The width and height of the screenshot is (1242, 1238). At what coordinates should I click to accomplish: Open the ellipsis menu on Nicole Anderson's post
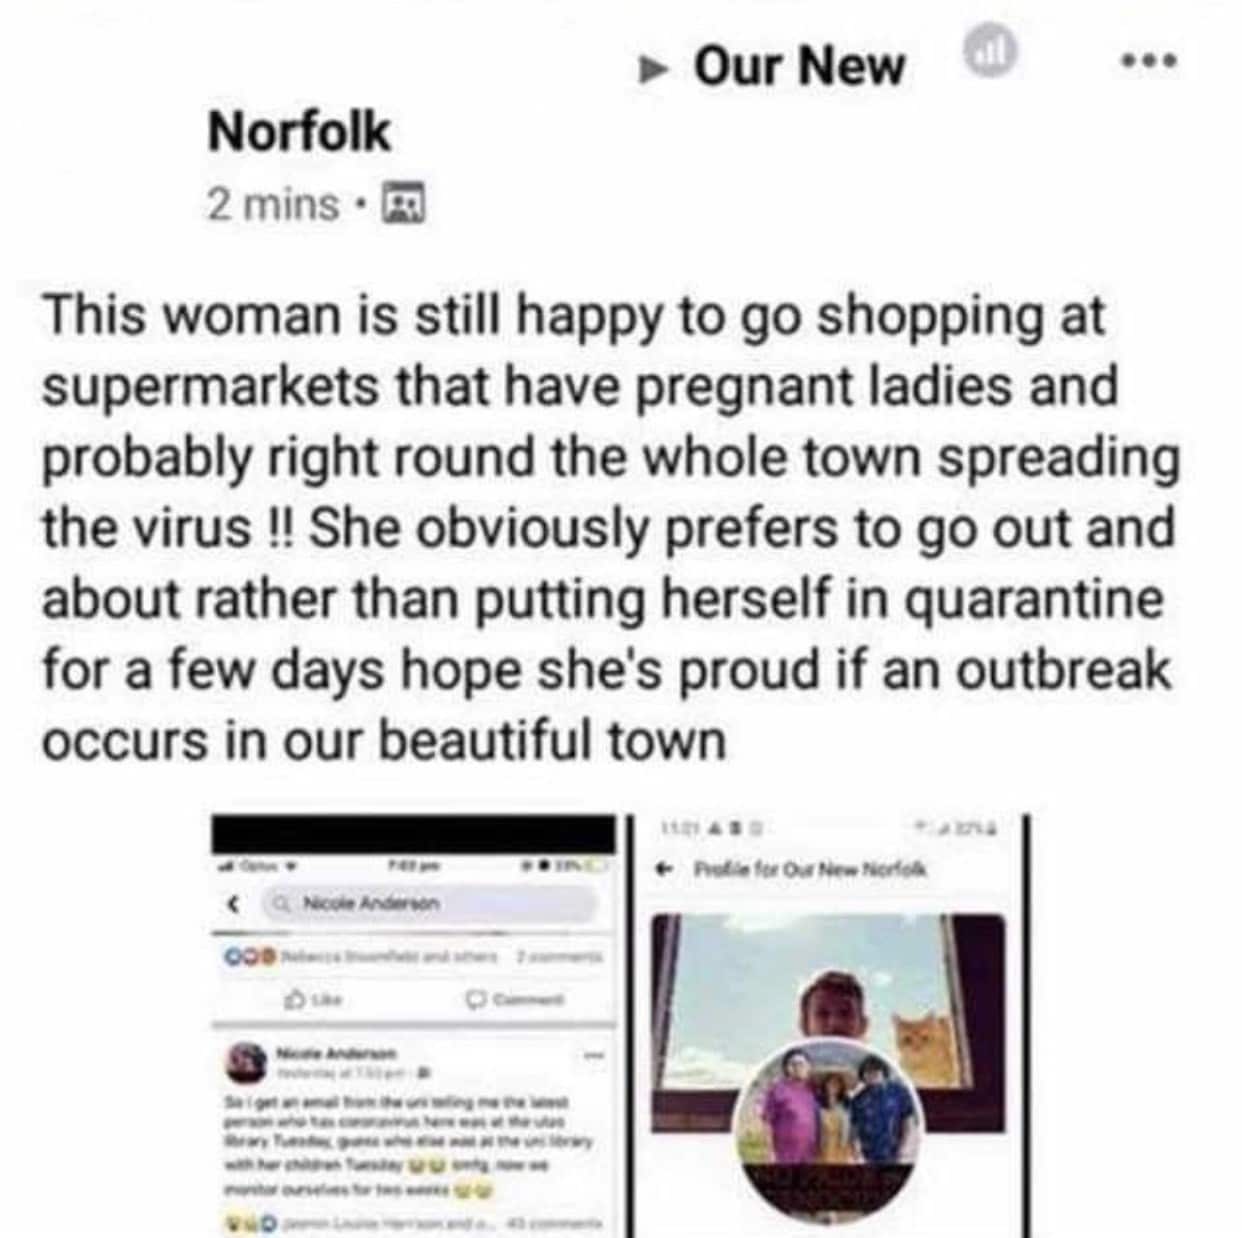[595, 1055]
